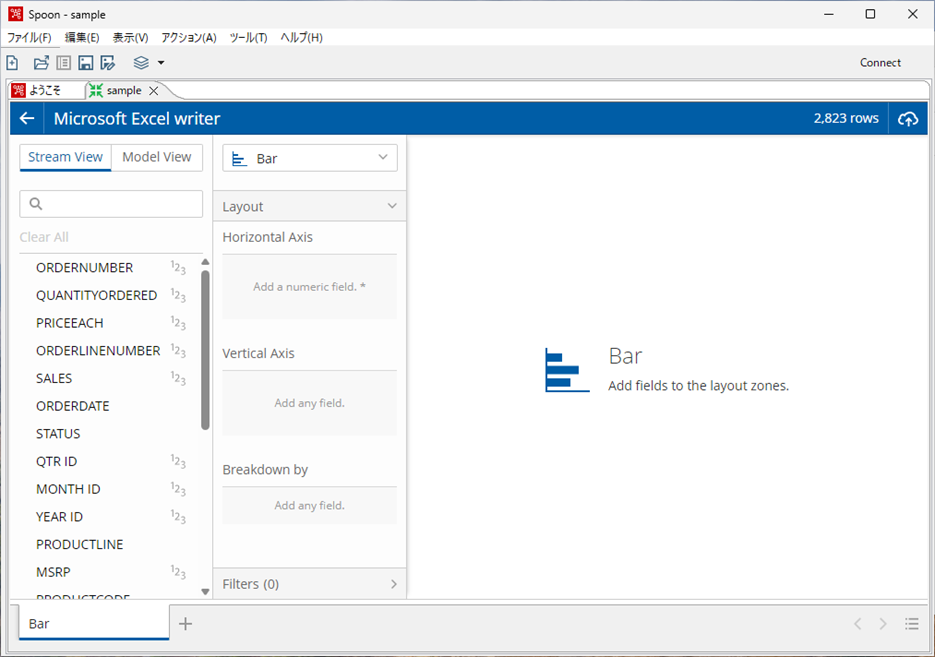Click the field search input box
The width and height of the screenshot is (935, 657).
click(x=111, y=204)
